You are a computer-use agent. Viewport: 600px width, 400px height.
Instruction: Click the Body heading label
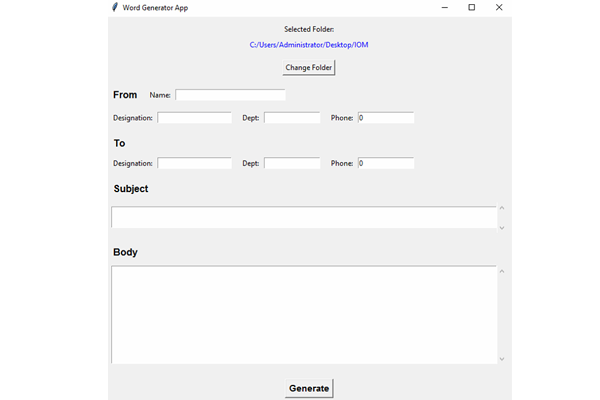pos(125,252)
